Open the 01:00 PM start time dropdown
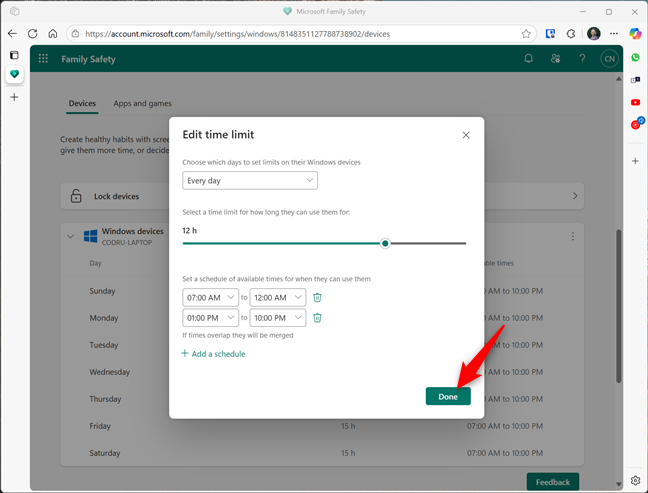Image resolution: width=648 pixels, height=493 pixels. point(210,317)
